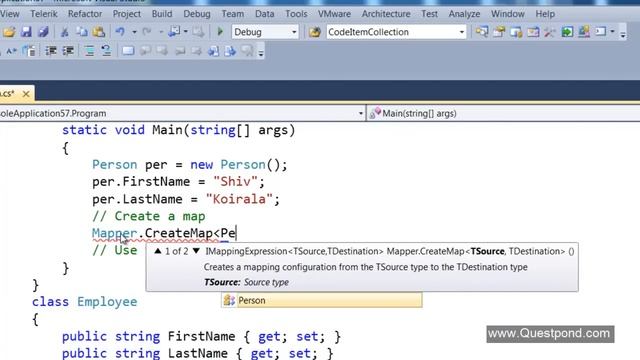
Task: Open the Analyze menu
Action: [x=464, y=14]
